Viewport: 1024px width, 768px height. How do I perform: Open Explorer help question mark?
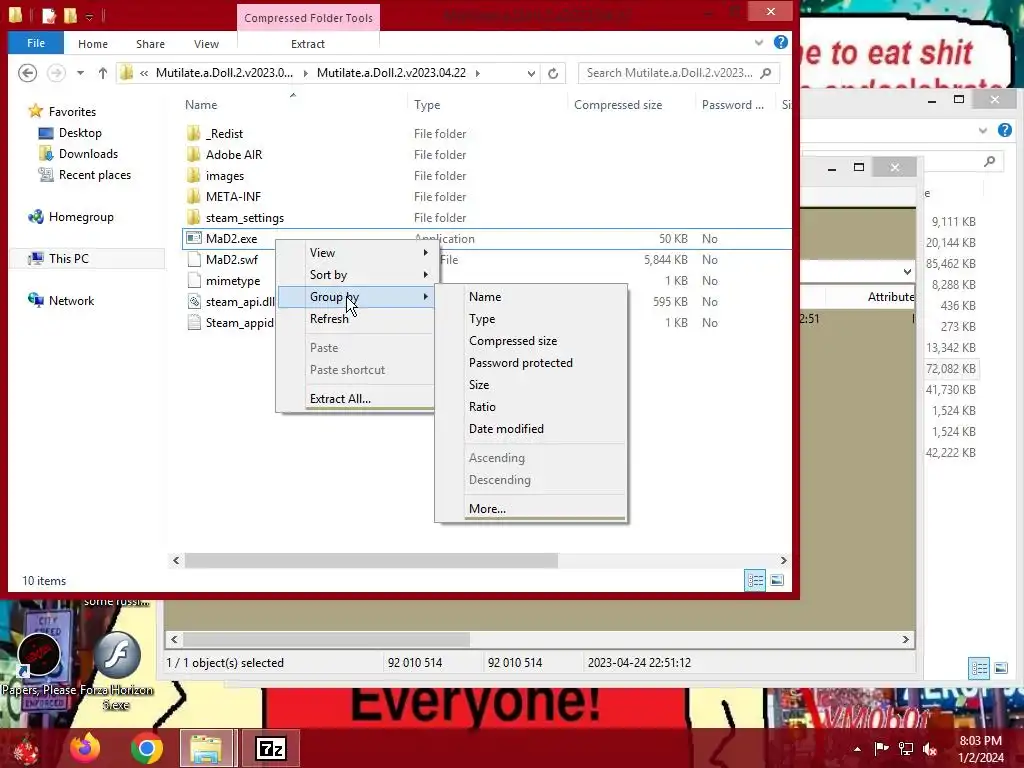pos(780,42)
